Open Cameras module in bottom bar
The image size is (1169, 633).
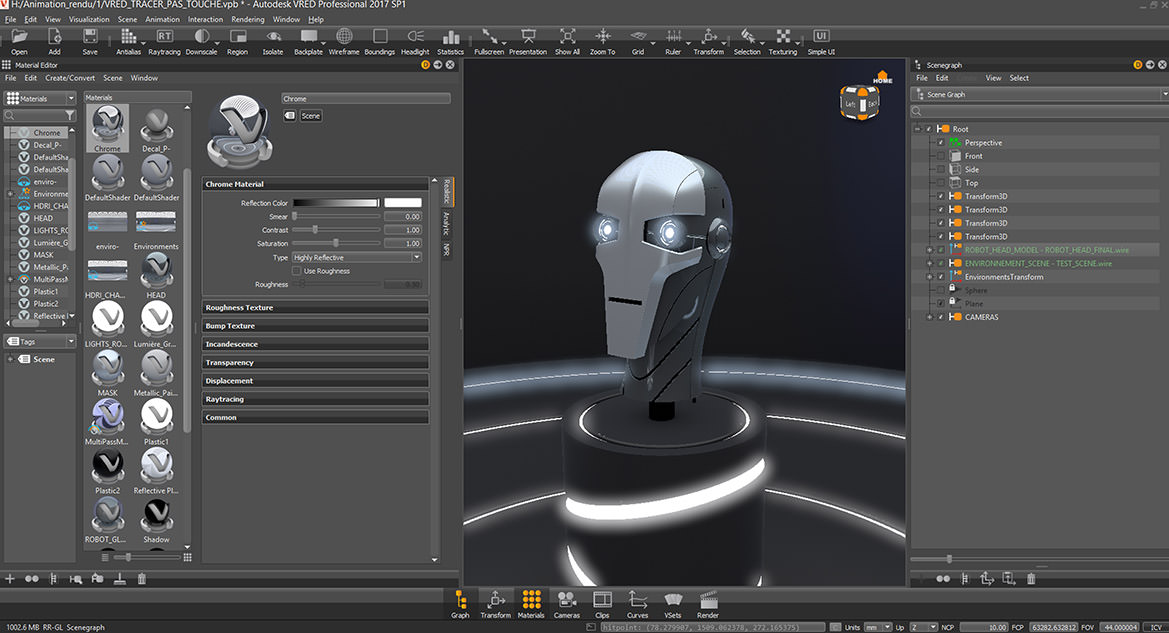click(x=567, y=604)
